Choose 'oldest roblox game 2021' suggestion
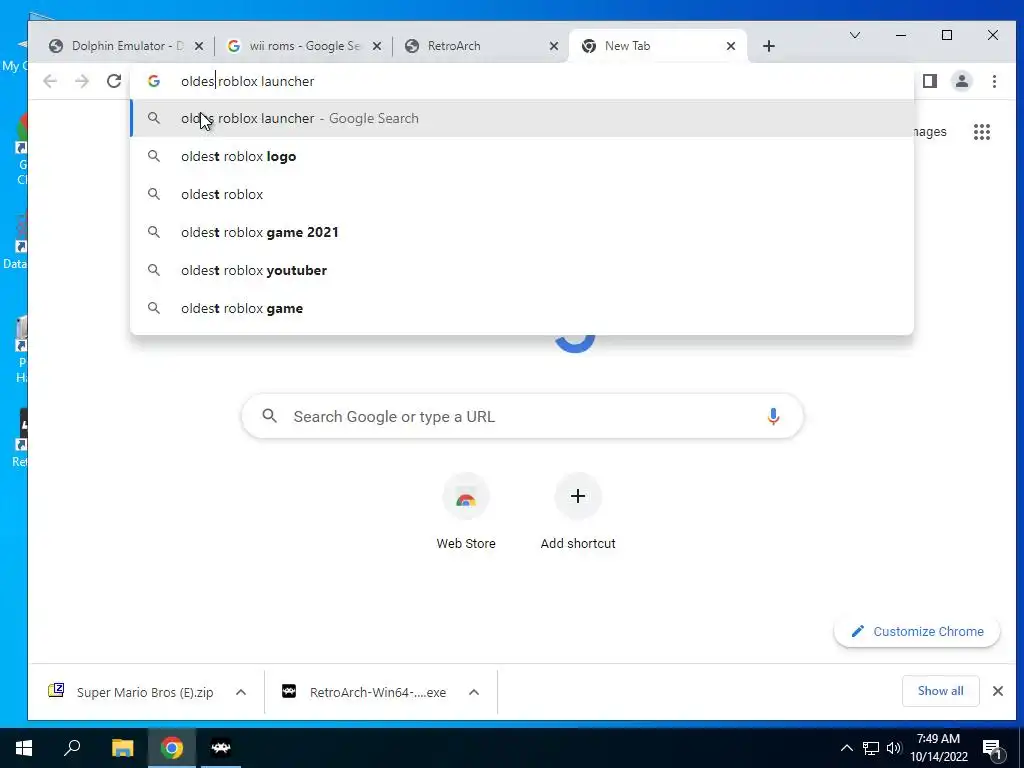1024x768 pixels. coord(522,232)
